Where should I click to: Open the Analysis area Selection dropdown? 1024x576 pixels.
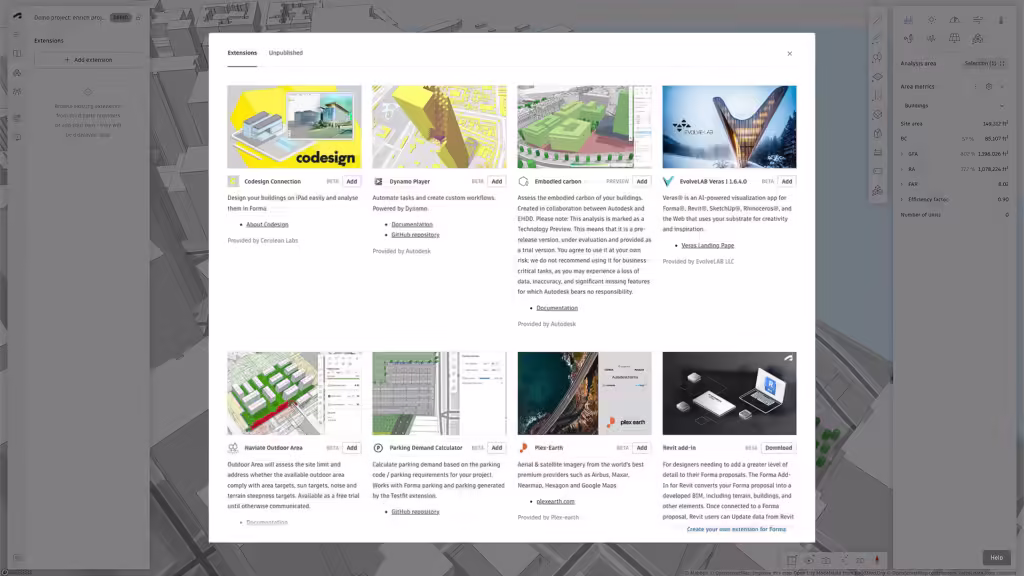(982, 63)
